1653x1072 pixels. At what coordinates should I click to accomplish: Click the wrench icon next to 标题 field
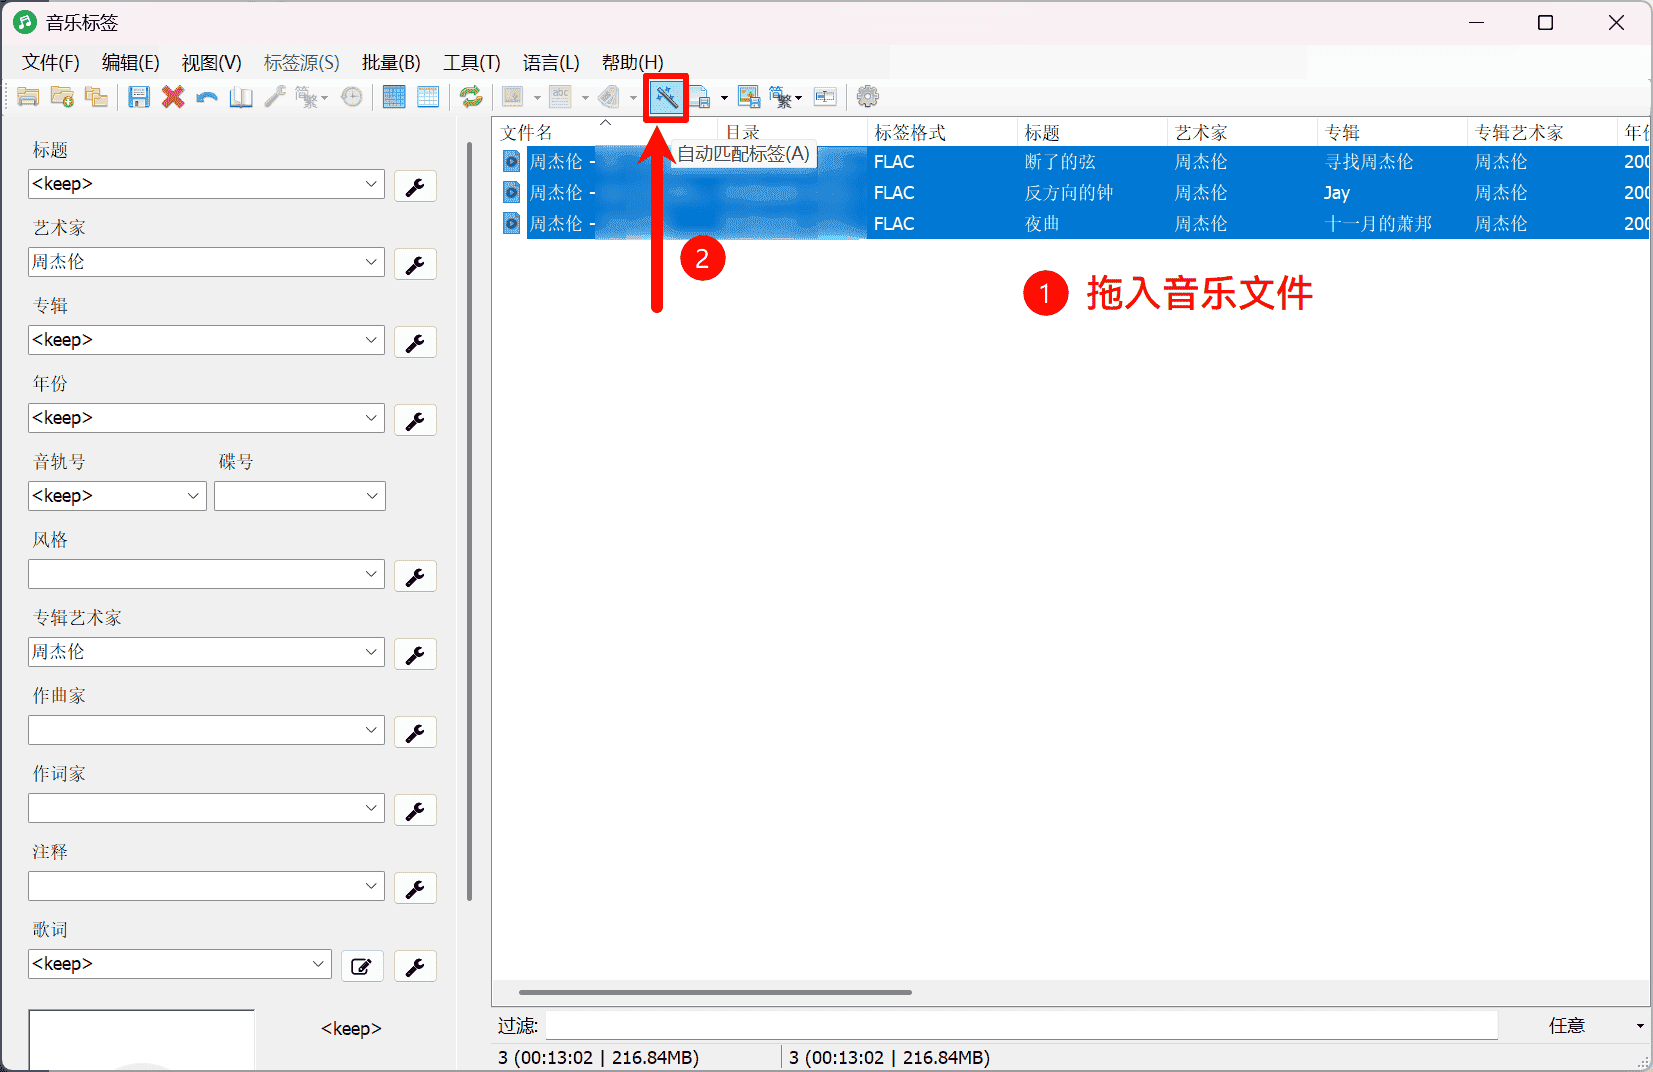tap(415, 186)
